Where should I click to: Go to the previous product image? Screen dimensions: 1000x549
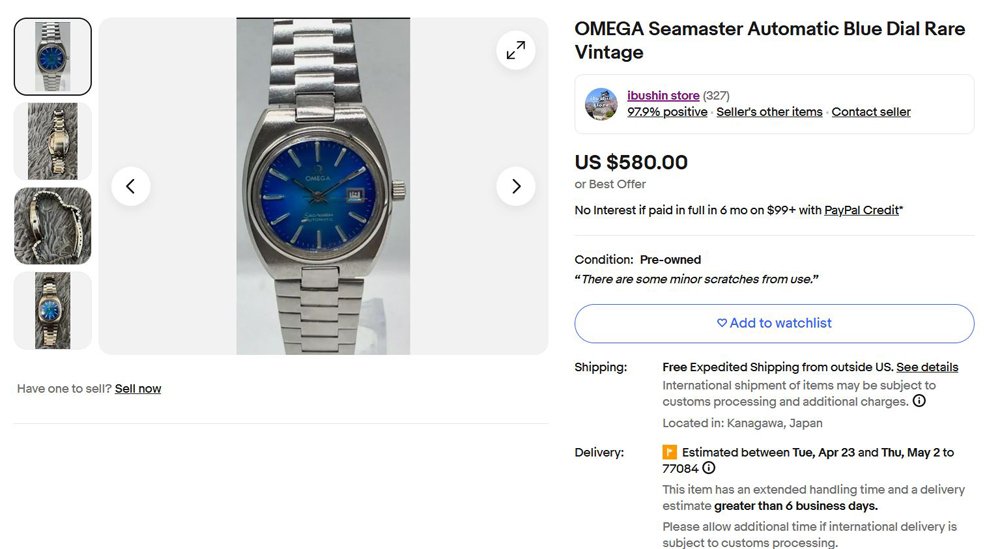click(131, 186)
